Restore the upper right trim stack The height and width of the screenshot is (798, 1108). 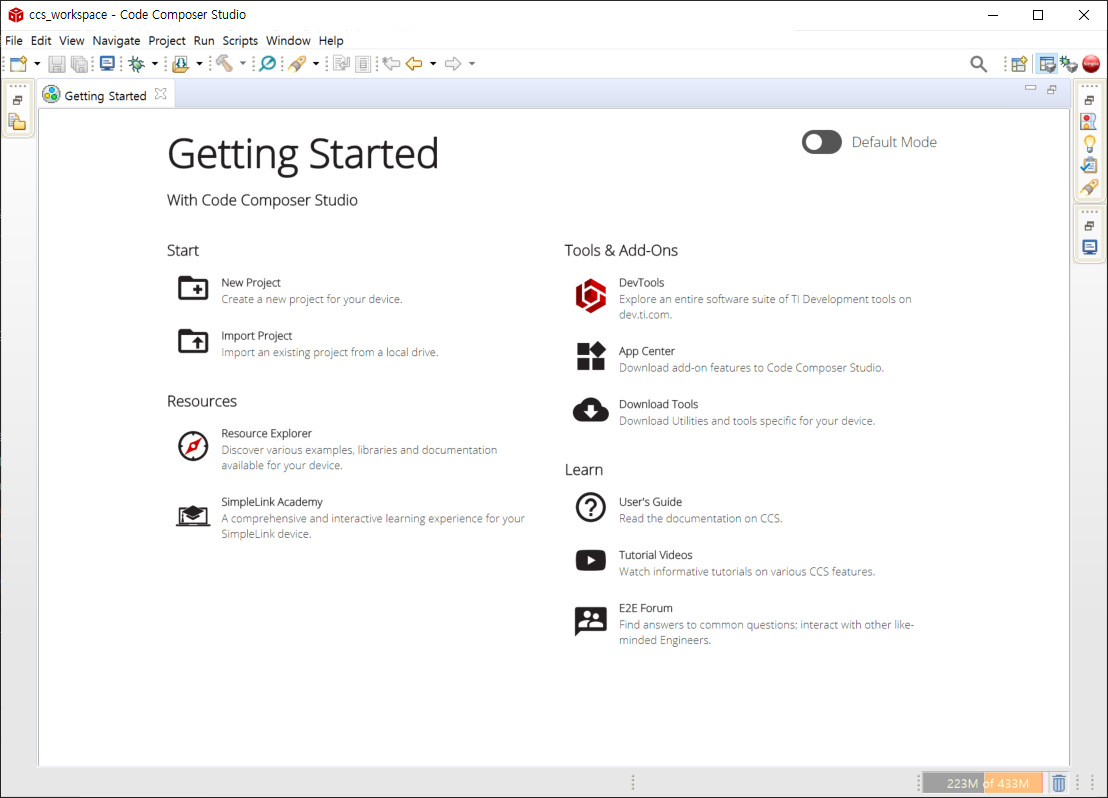[1090, 100]
